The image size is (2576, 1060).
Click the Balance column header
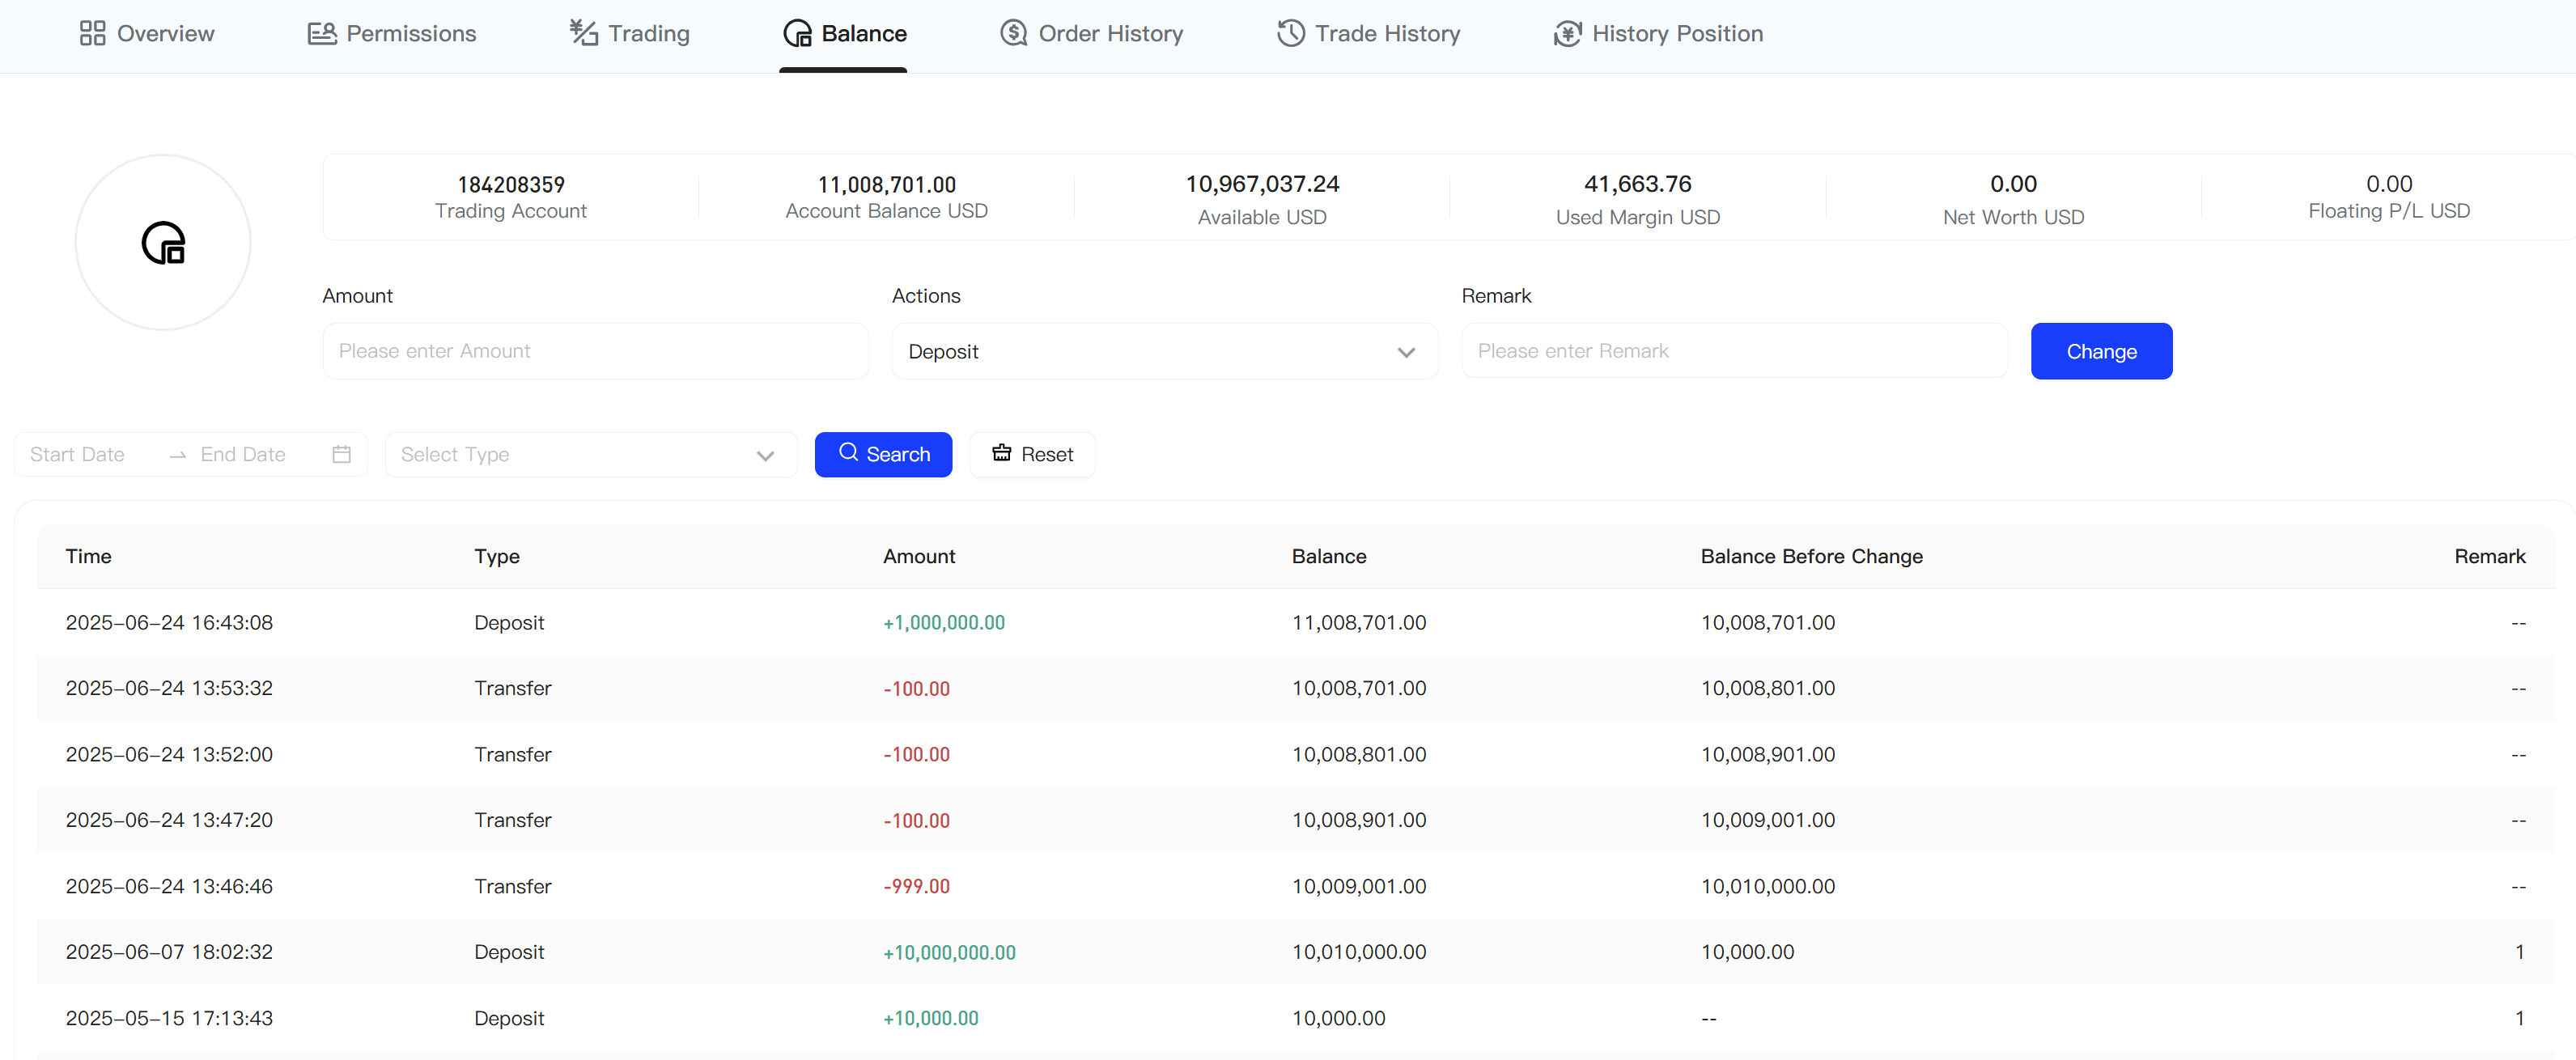click(x=1329, y=556)
